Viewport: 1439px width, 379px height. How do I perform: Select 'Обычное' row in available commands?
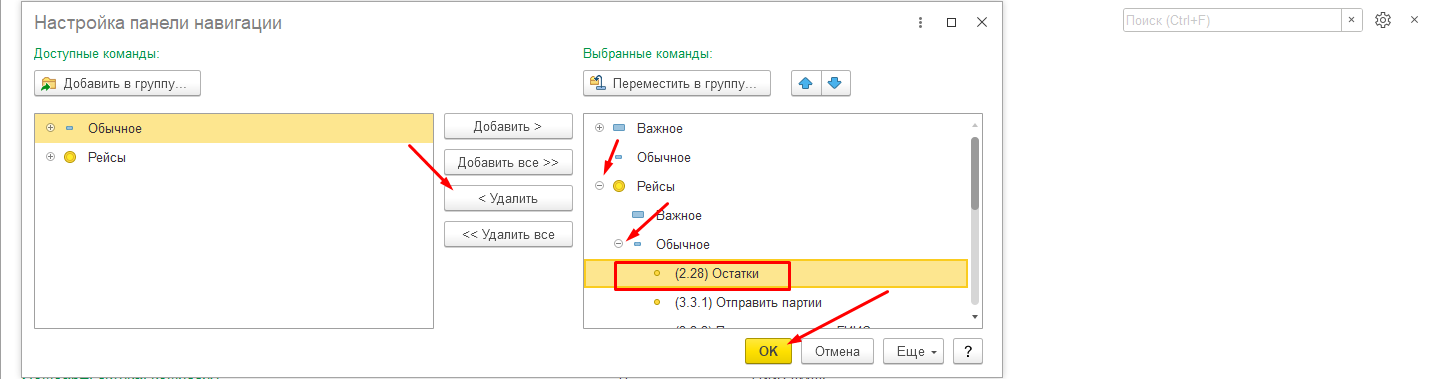[x=234, y=128]
